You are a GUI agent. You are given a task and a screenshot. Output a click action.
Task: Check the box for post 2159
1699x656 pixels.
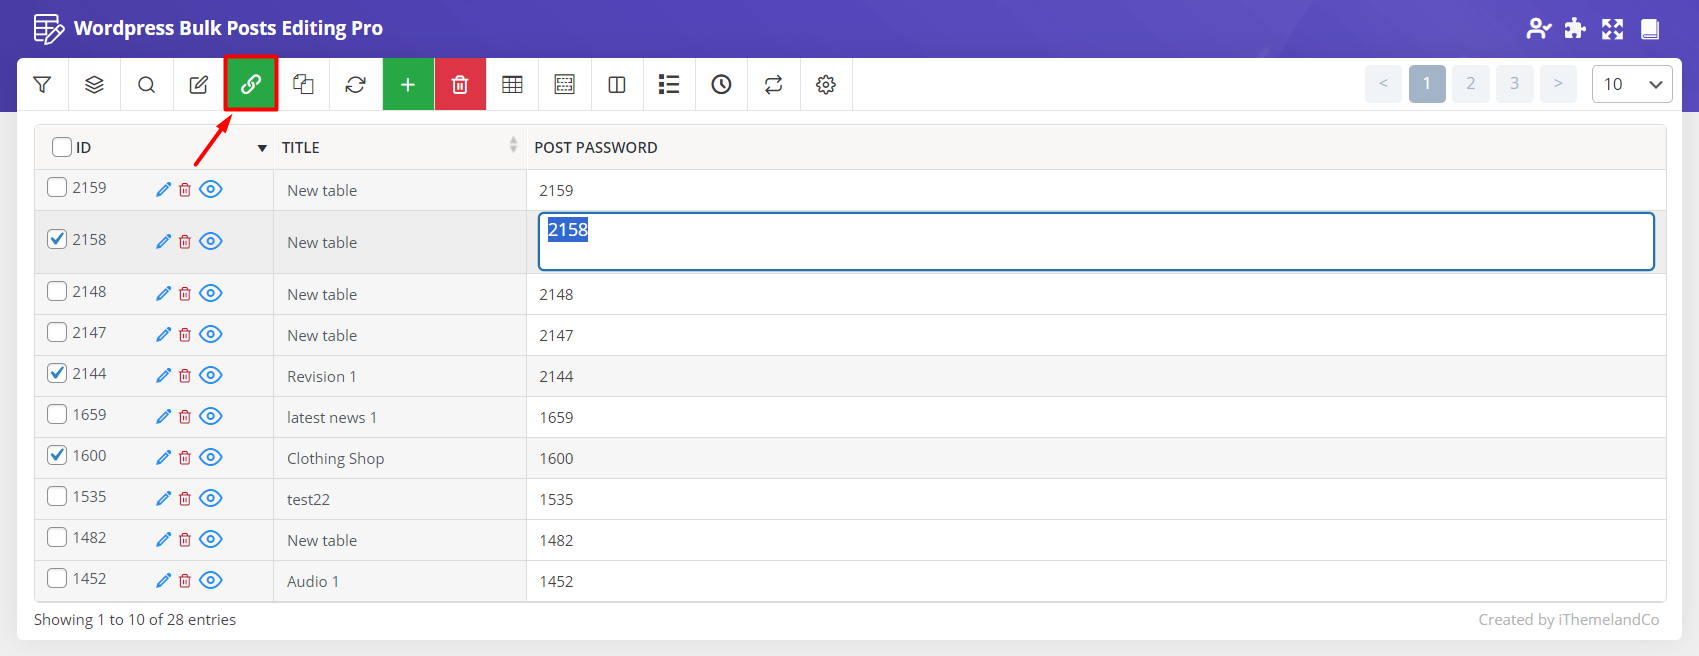[57, 187]
